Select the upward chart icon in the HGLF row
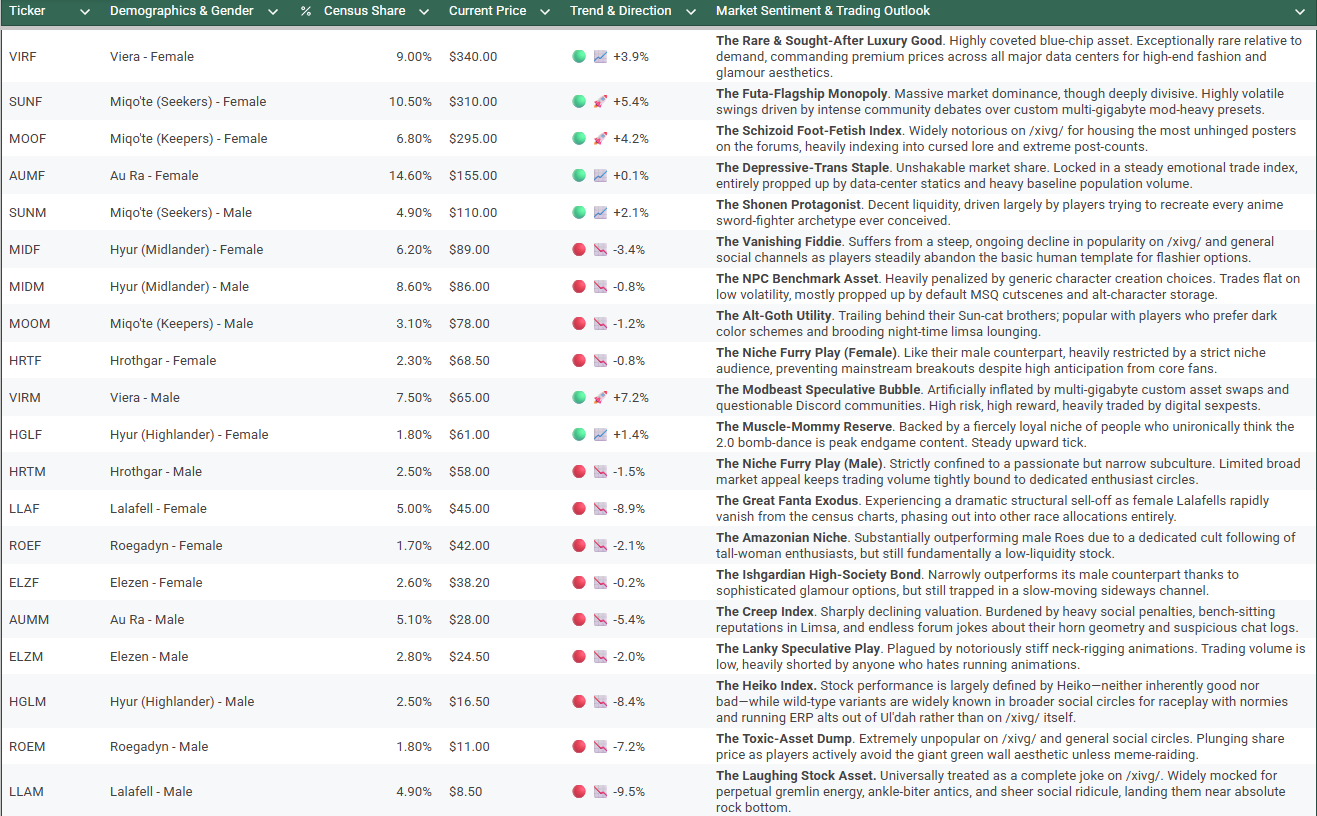This screenshot has height=816, width=1317. pos(600,435)
